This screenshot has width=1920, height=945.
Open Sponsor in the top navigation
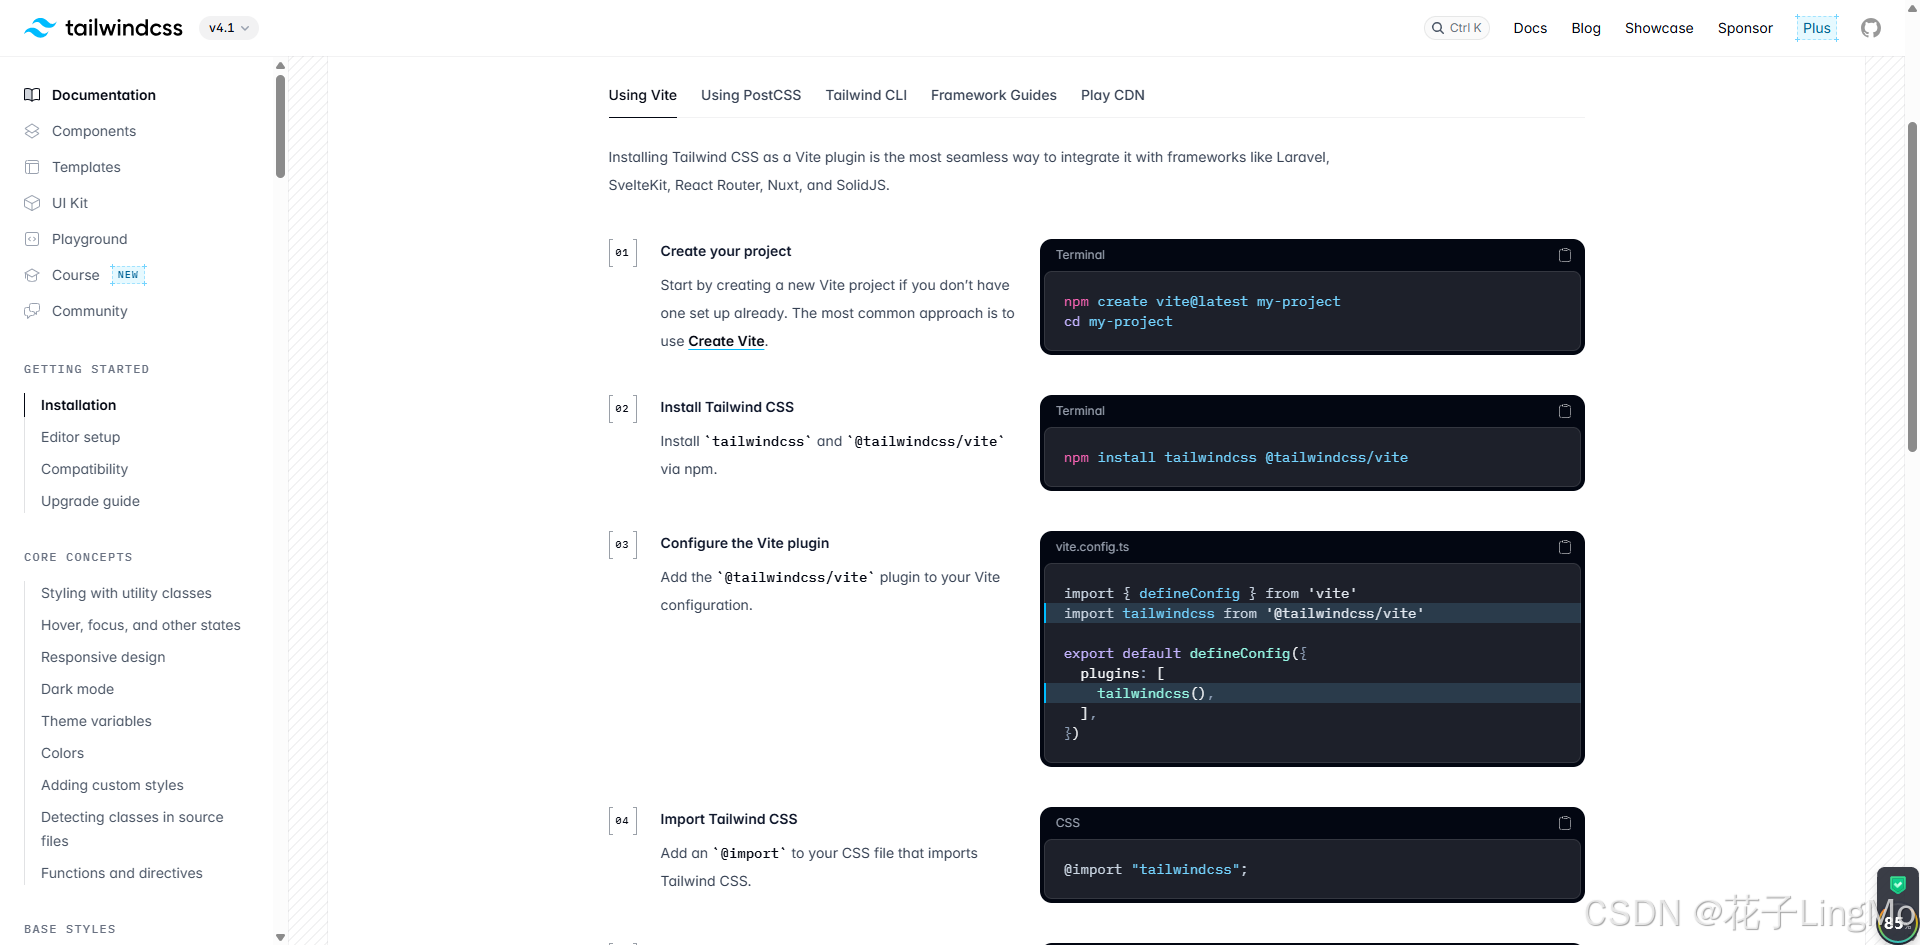pyautogui.click(x=1745, y=28)
